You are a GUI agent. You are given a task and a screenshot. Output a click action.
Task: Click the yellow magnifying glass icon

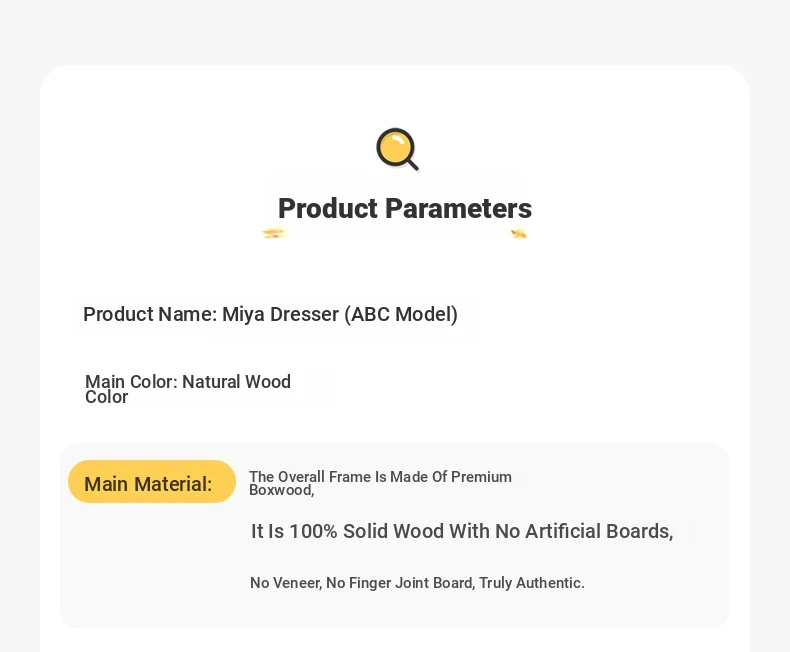398,149
